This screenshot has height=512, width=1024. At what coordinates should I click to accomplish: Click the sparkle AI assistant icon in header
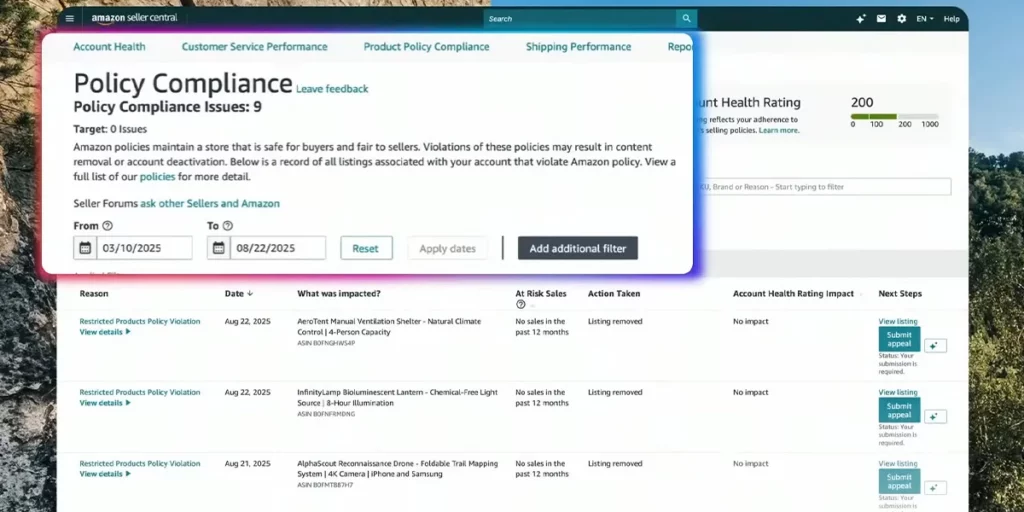(x=860, y=18)
